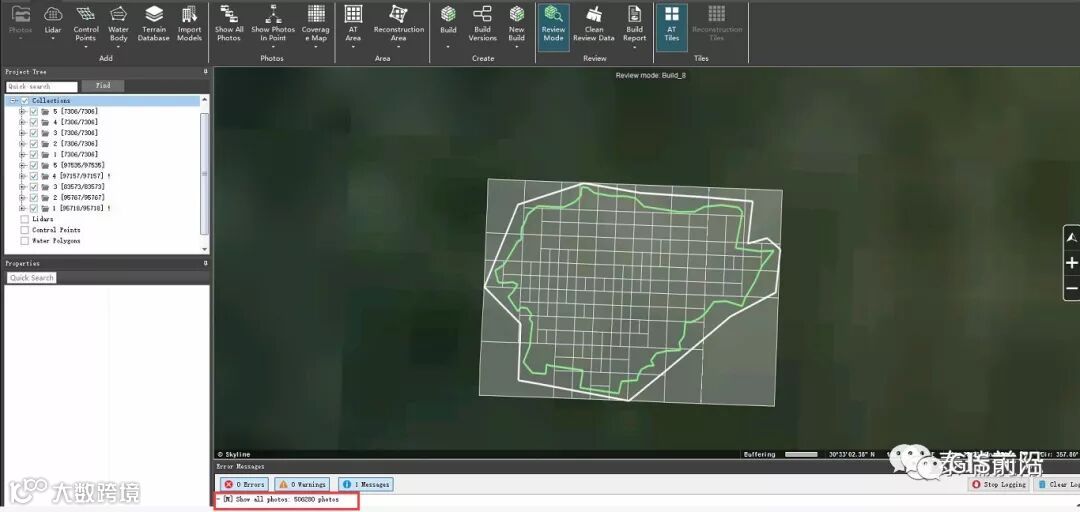Click the Properties Quick Search field

point(32,278)
